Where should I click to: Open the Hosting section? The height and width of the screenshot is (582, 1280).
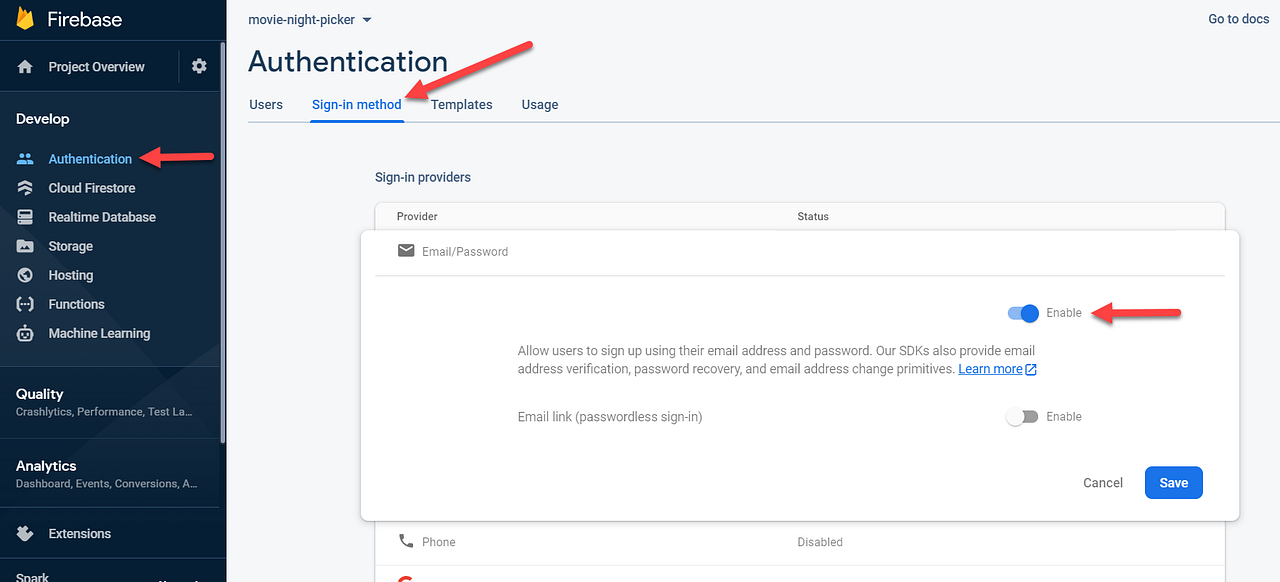tap(70, 274)
